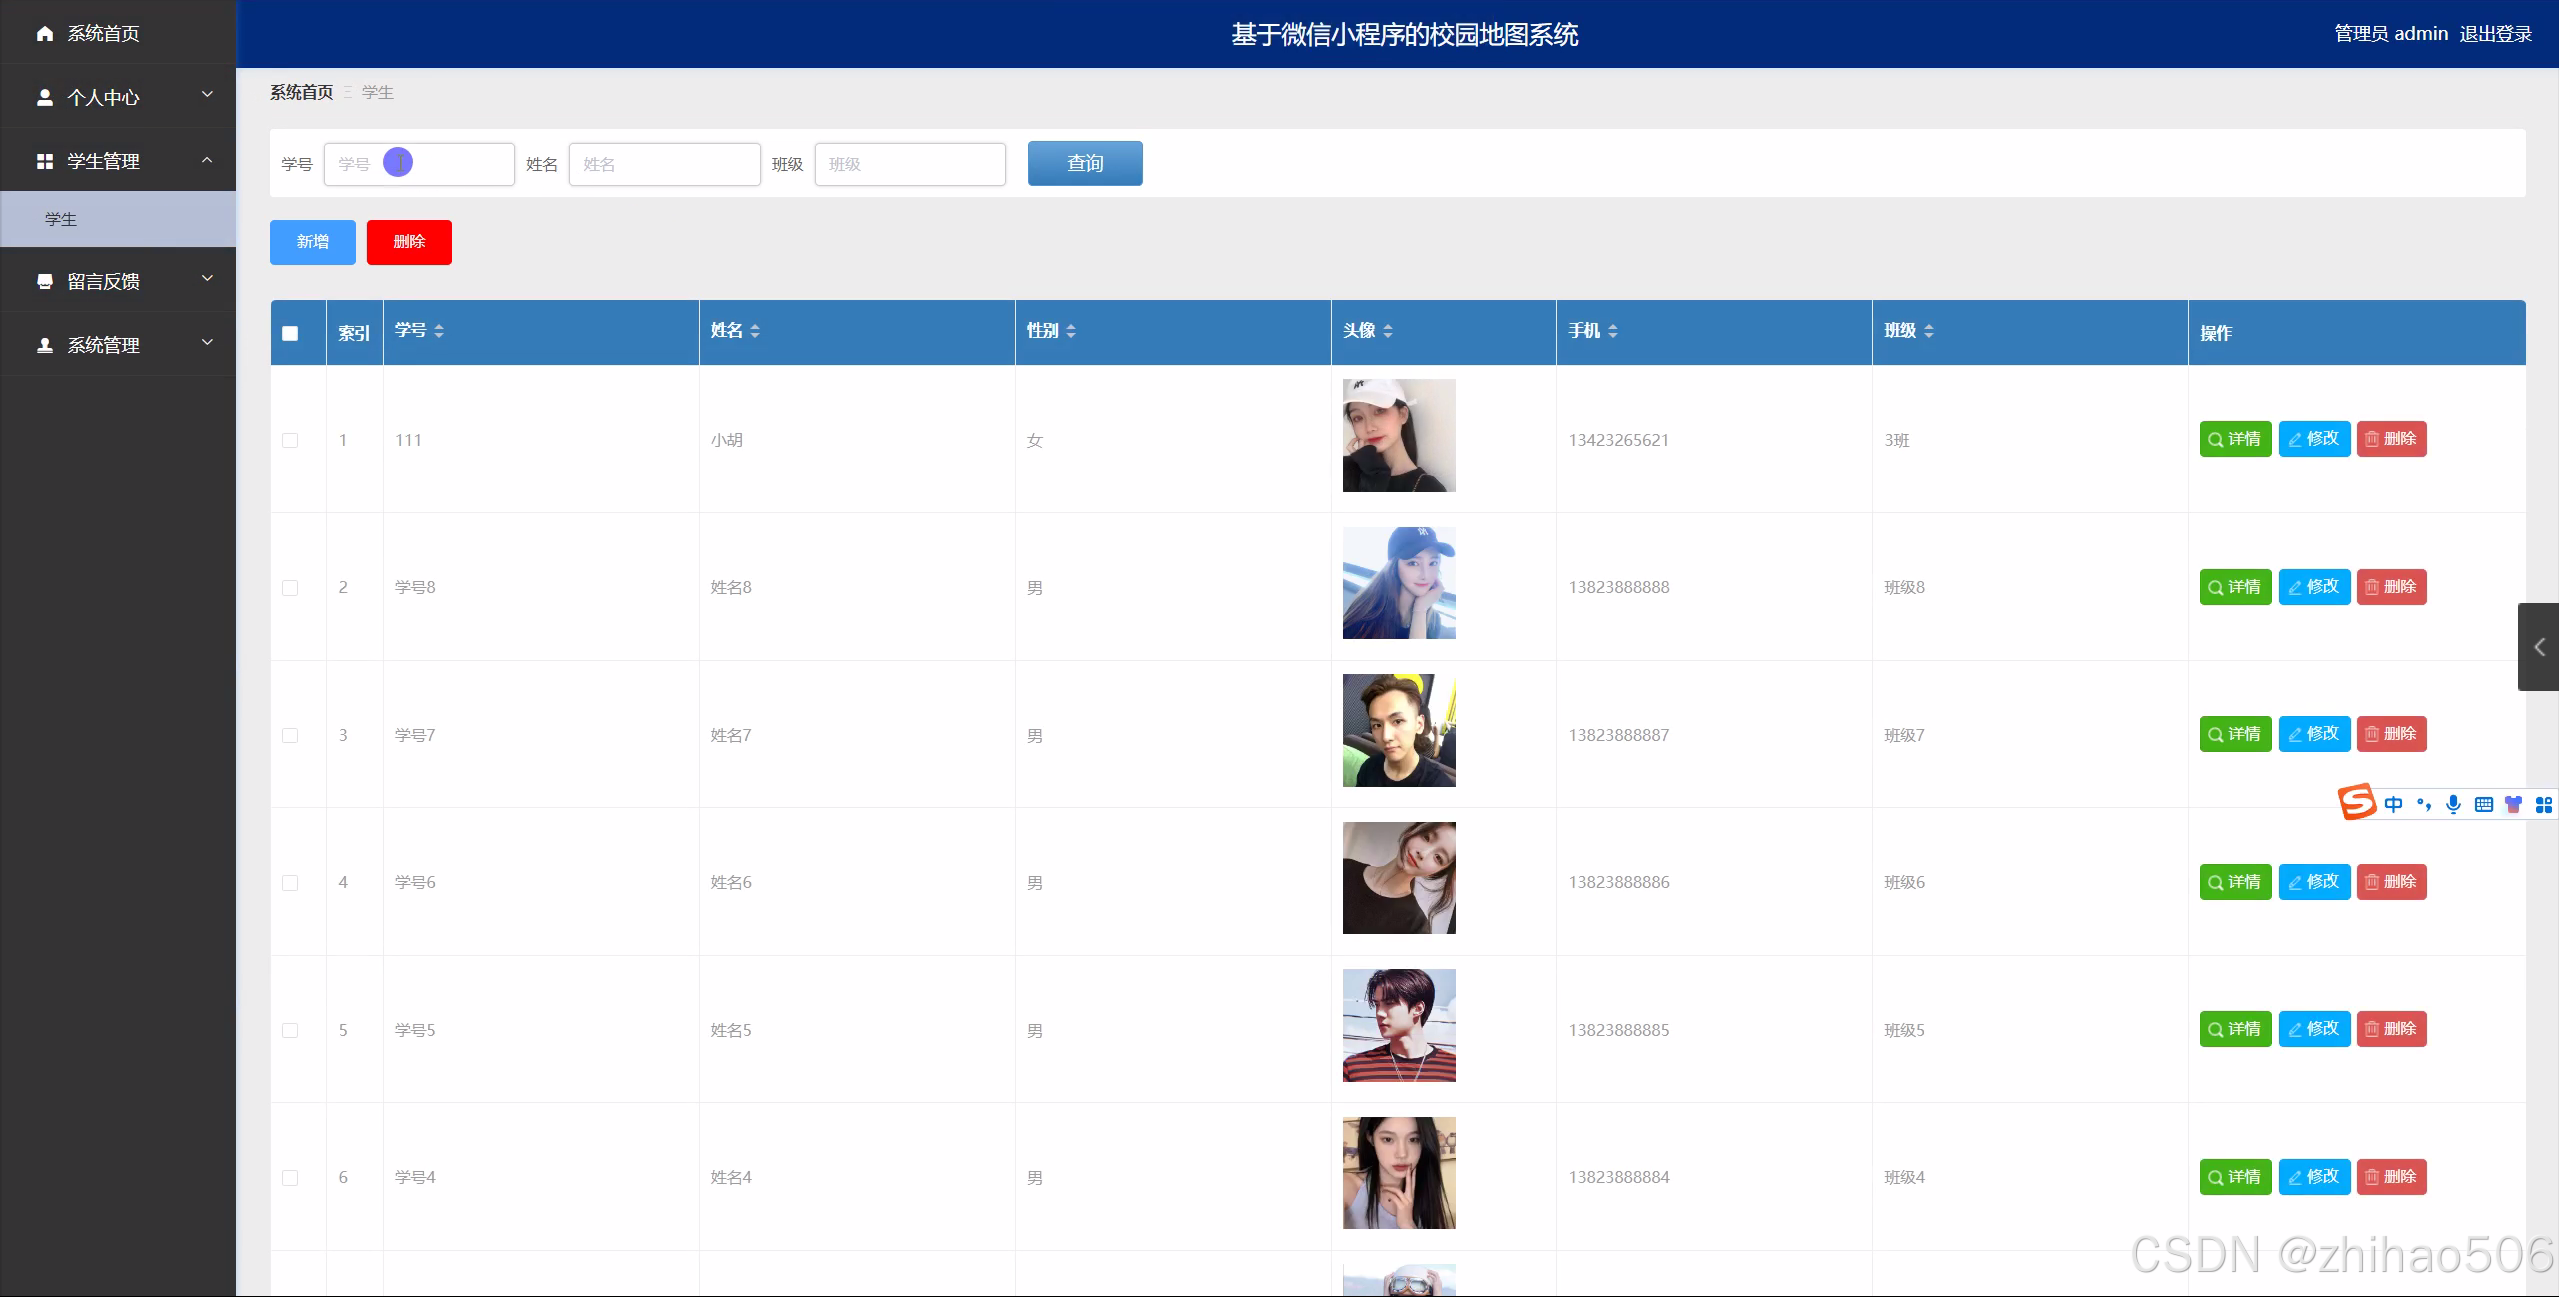Click the blue 查询 search button

pos(1085,163)
